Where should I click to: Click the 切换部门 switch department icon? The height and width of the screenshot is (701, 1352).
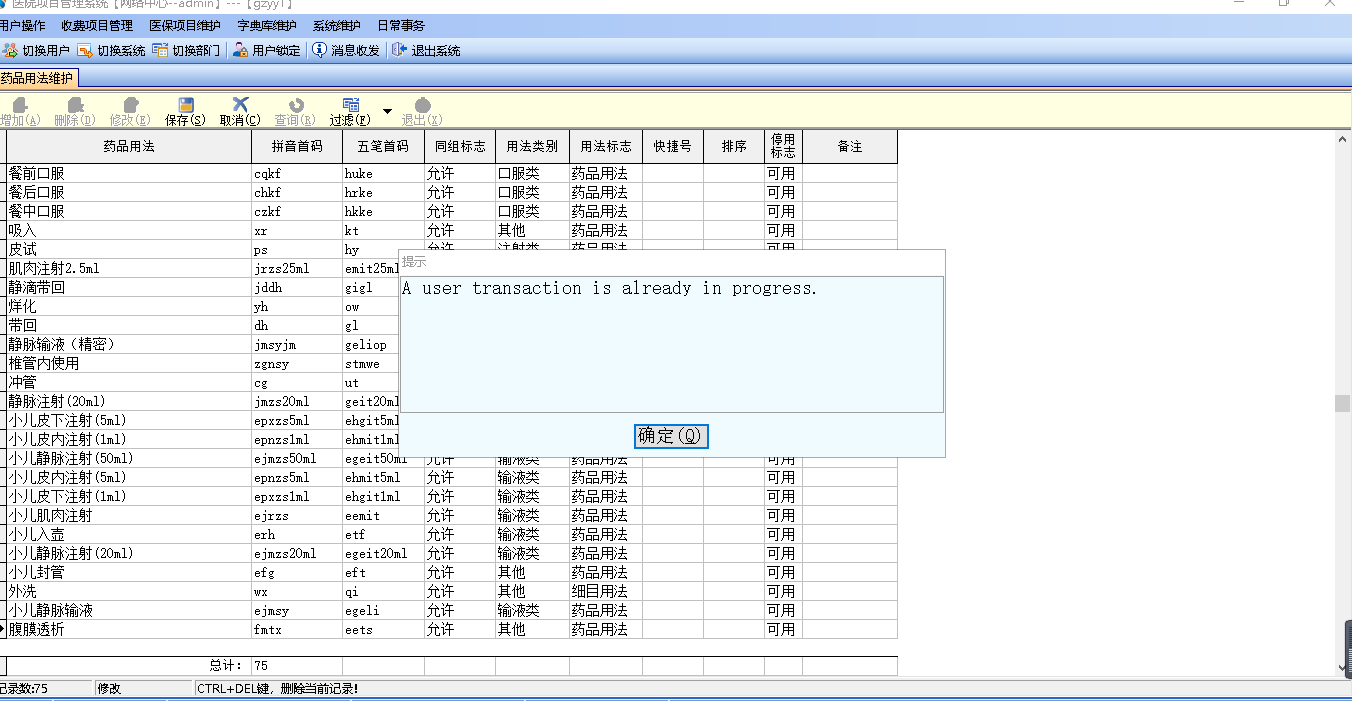pyautogui.click(x=161, y=50)
